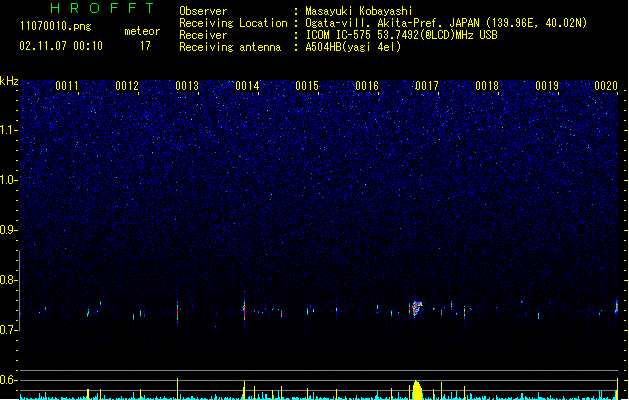Click the 0013 time marker
The image size is (629, 400).
coord(187,86)
